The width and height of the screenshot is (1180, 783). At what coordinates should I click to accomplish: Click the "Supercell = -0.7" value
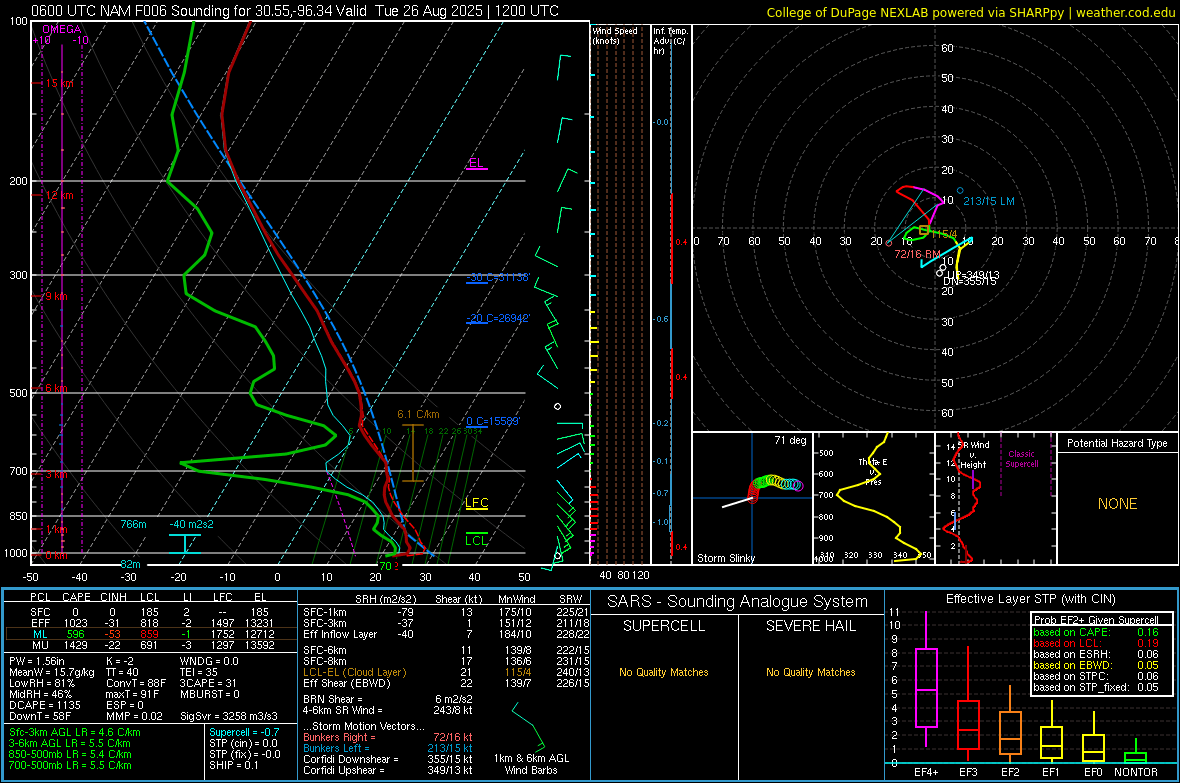[244, 733]
